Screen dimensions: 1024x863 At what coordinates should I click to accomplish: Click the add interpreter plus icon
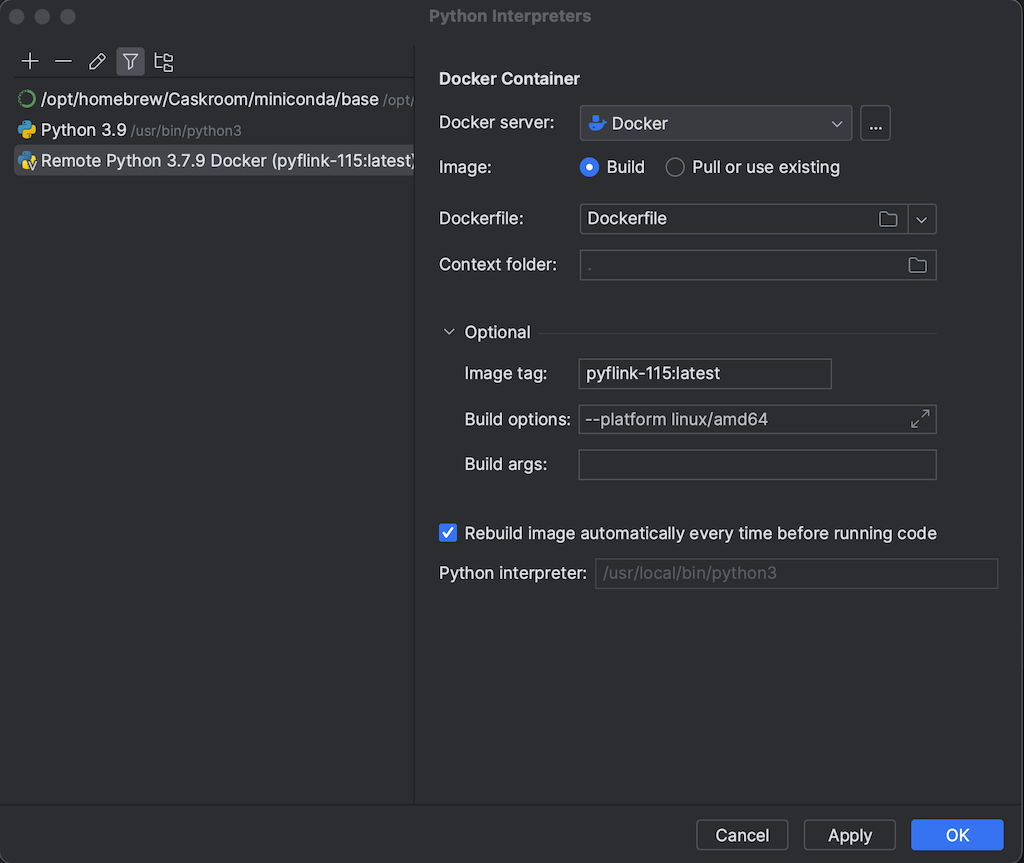pos(30,62)
